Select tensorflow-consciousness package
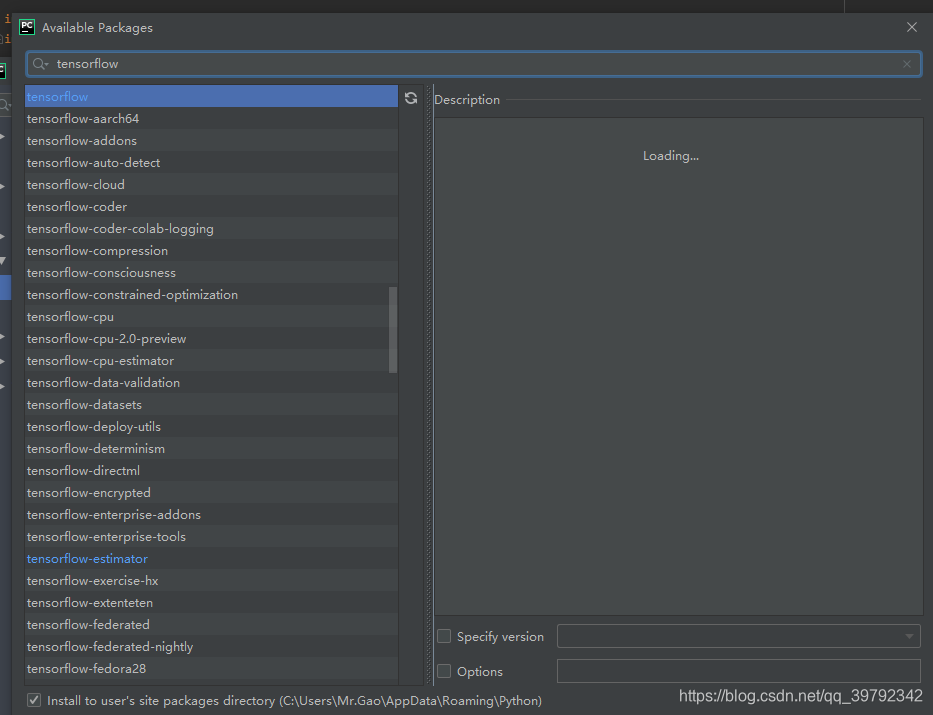Image resolution: width=933 pixels, height=715 pixels. [x=211, y=272]
